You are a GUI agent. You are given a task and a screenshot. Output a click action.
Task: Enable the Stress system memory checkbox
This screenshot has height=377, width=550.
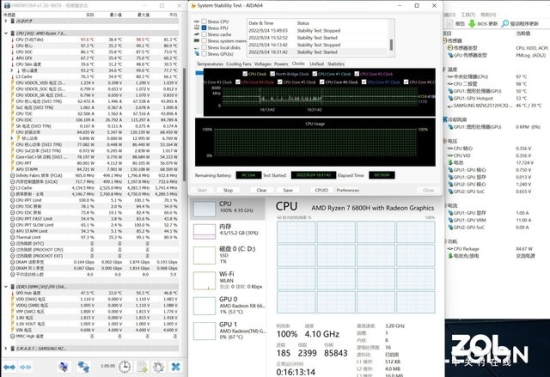coord(204,41)
